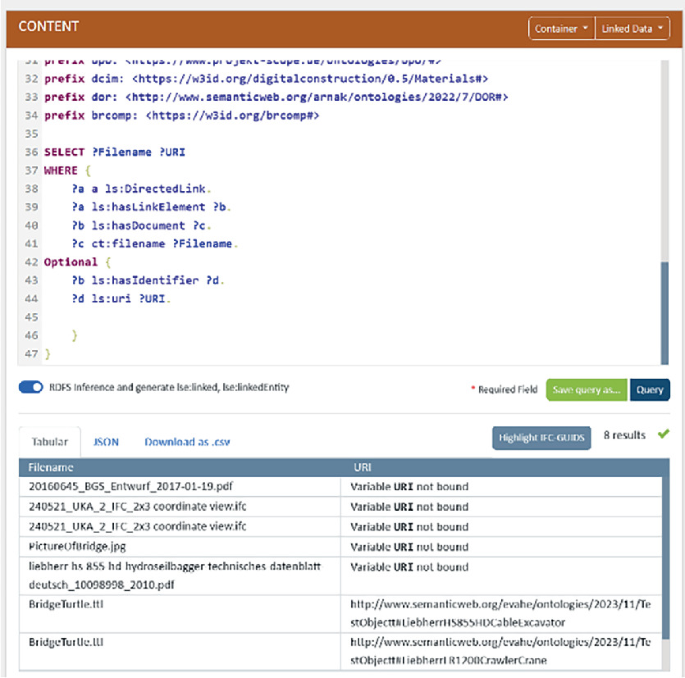
Task: Toggle the RDFS inference switch
Action: click(x=31, y=388)
